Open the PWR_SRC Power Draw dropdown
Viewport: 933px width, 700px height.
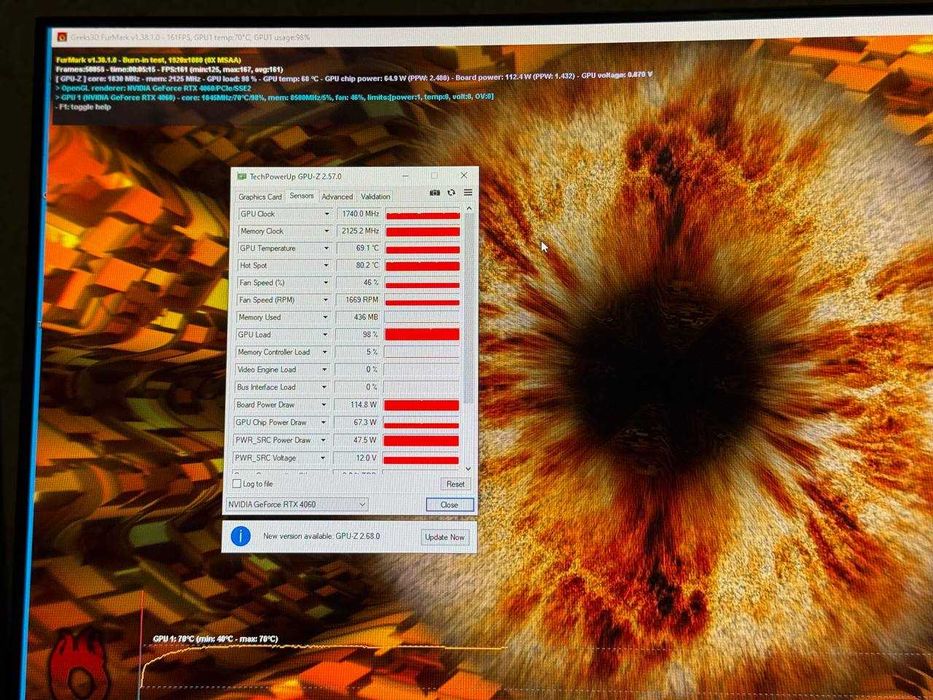323,440
